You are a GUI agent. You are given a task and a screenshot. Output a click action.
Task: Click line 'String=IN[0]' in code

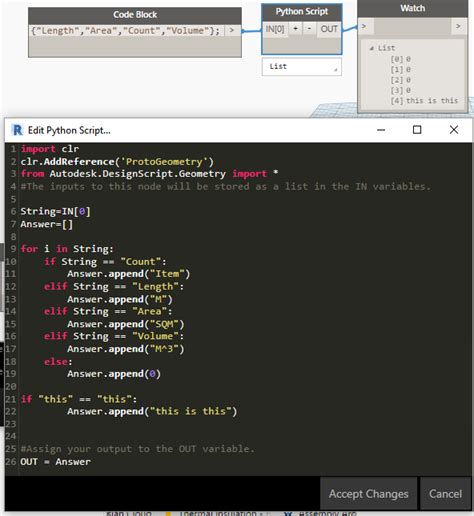pos(55,211)
